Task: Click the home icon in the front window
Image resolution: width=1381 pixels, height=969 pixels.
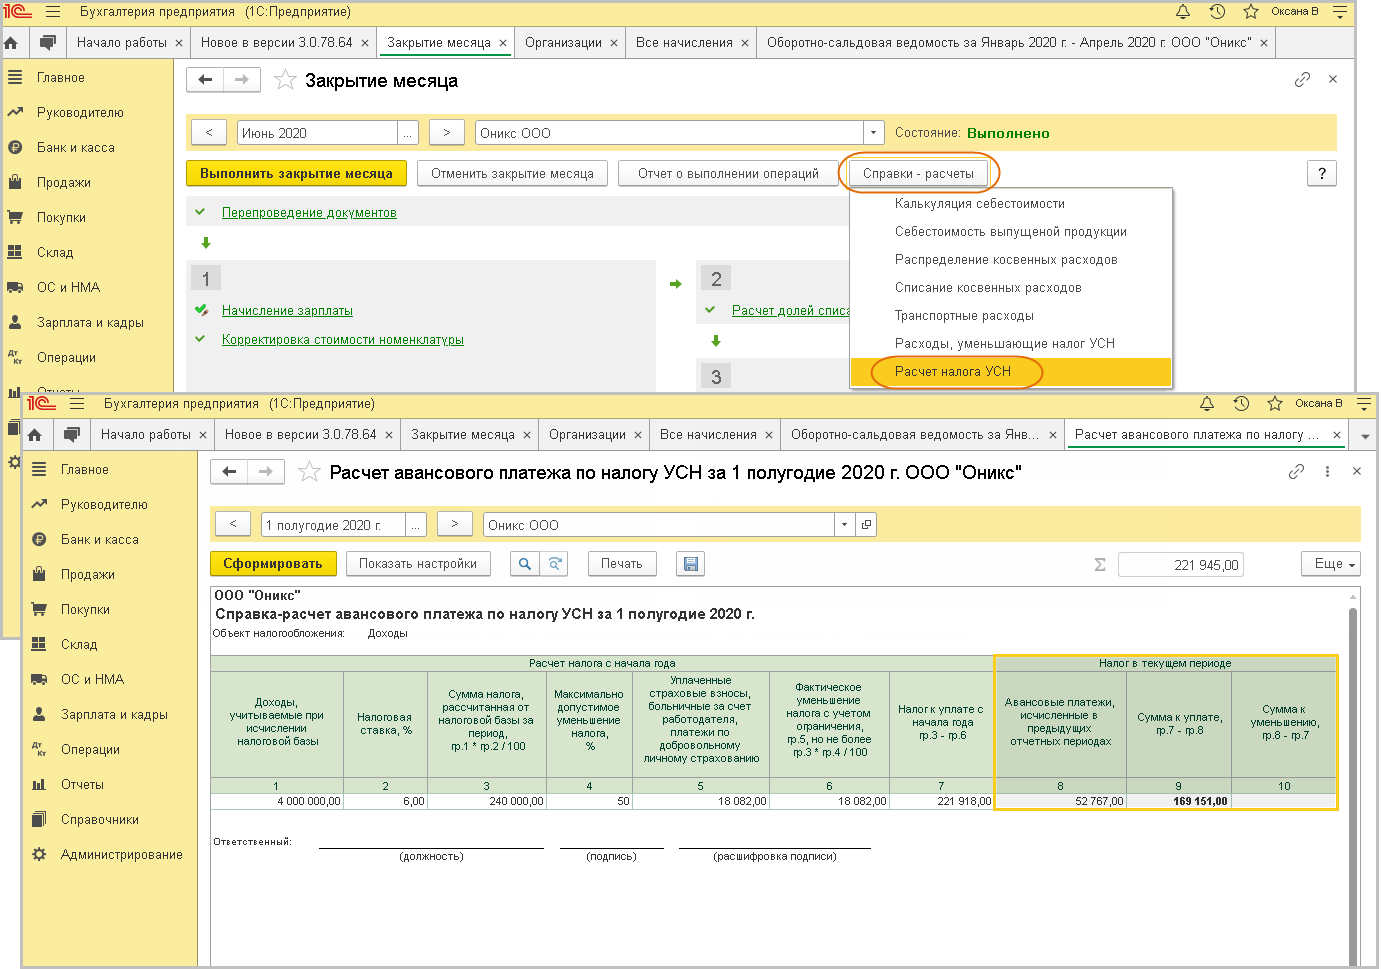Action: (x=35, y=435)
